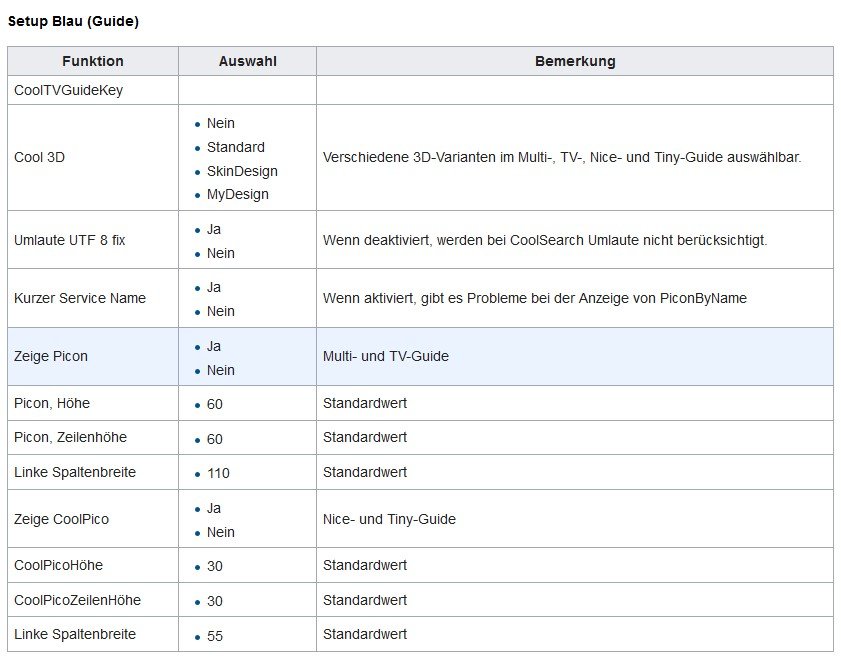This screenshot has height=660, width=841.
Task: Click the "Nice- und Tiny-Guide" remark
Action: [x=389, y=519]
